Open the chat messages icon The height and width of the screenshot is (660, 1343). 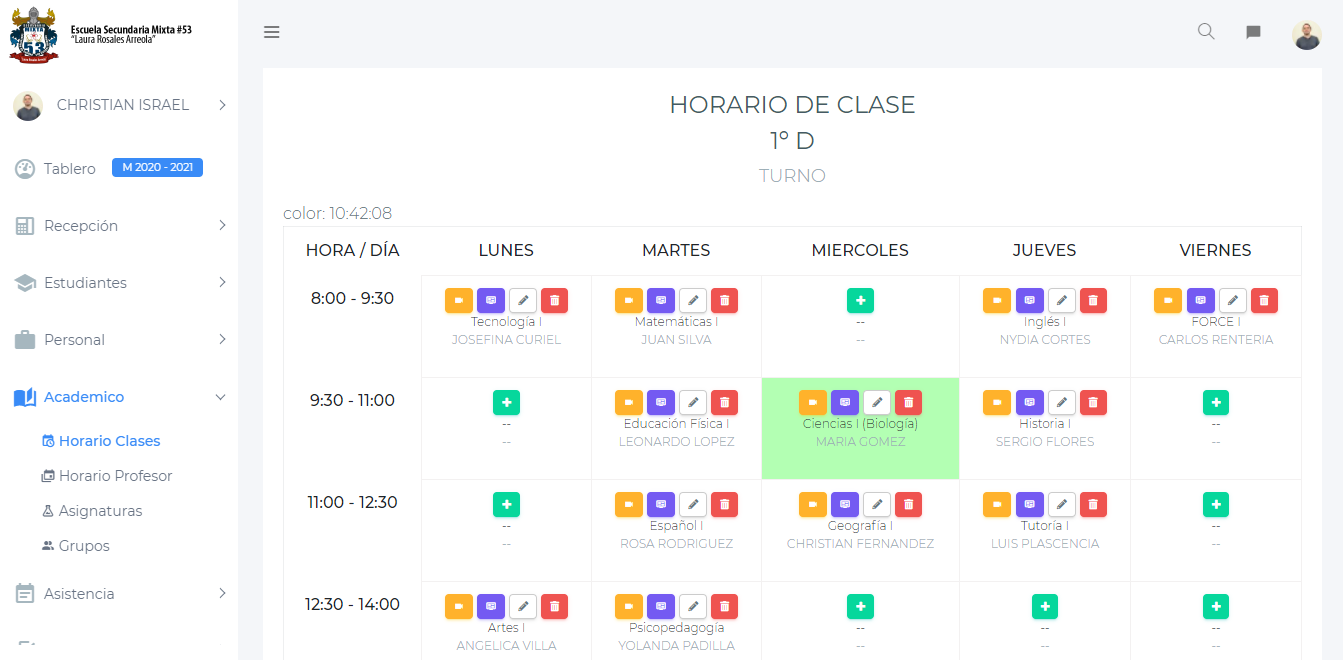click(1253, 32)
